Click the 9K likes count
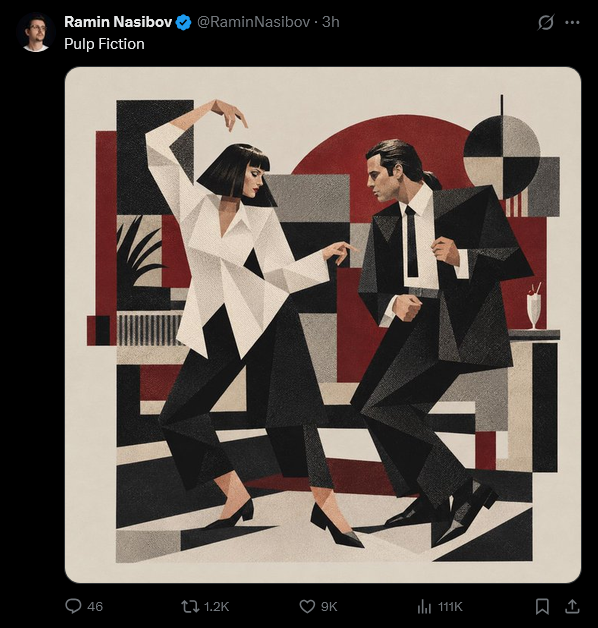598x628 pixels. tap(329, 606)
